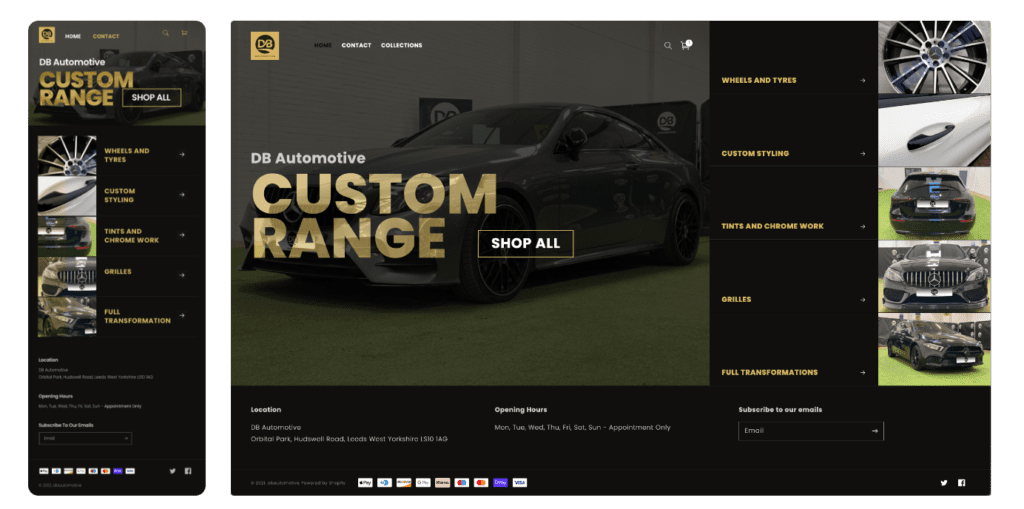Click the DB logo in desktop header

(x=264, y=46)
